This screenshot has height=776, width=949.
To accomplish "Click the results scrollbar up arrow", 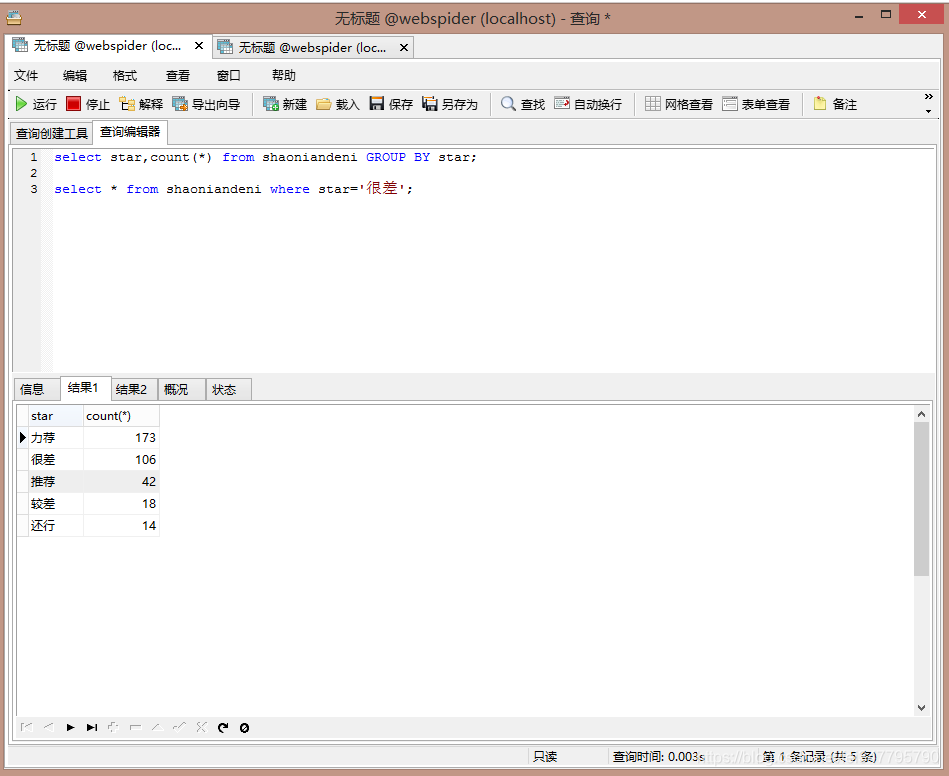I will tap(921, 414).
